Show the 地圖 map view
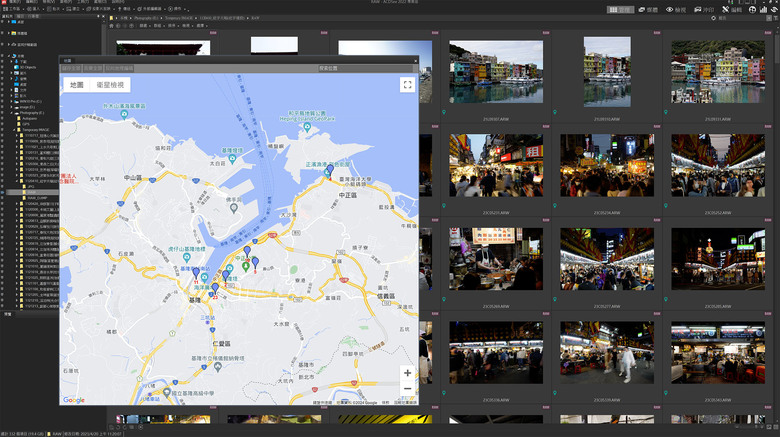 (77, 85)
